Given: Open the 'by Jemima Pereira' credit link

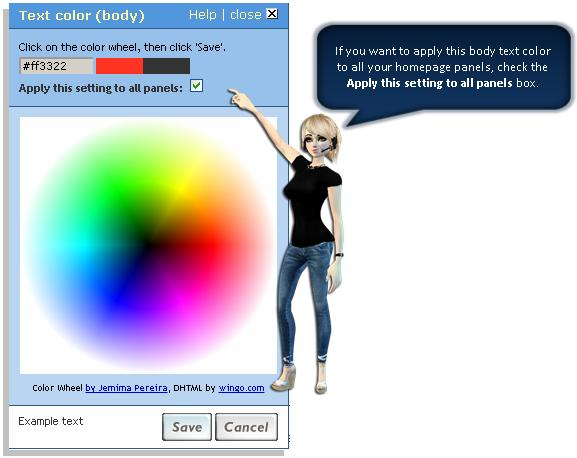Looking at the screenshot, I should click(x=127, y=388).
